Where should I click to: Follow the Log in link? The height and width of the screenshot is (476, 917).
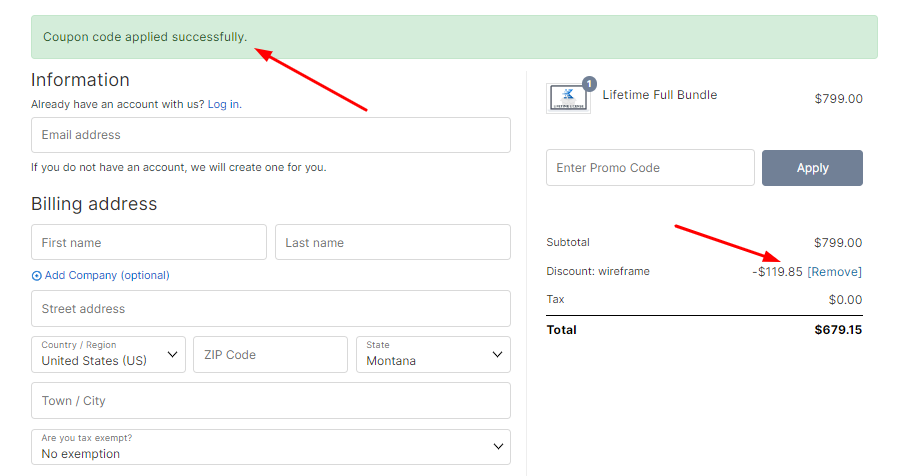pyautogui.click(x=223, y=104)
